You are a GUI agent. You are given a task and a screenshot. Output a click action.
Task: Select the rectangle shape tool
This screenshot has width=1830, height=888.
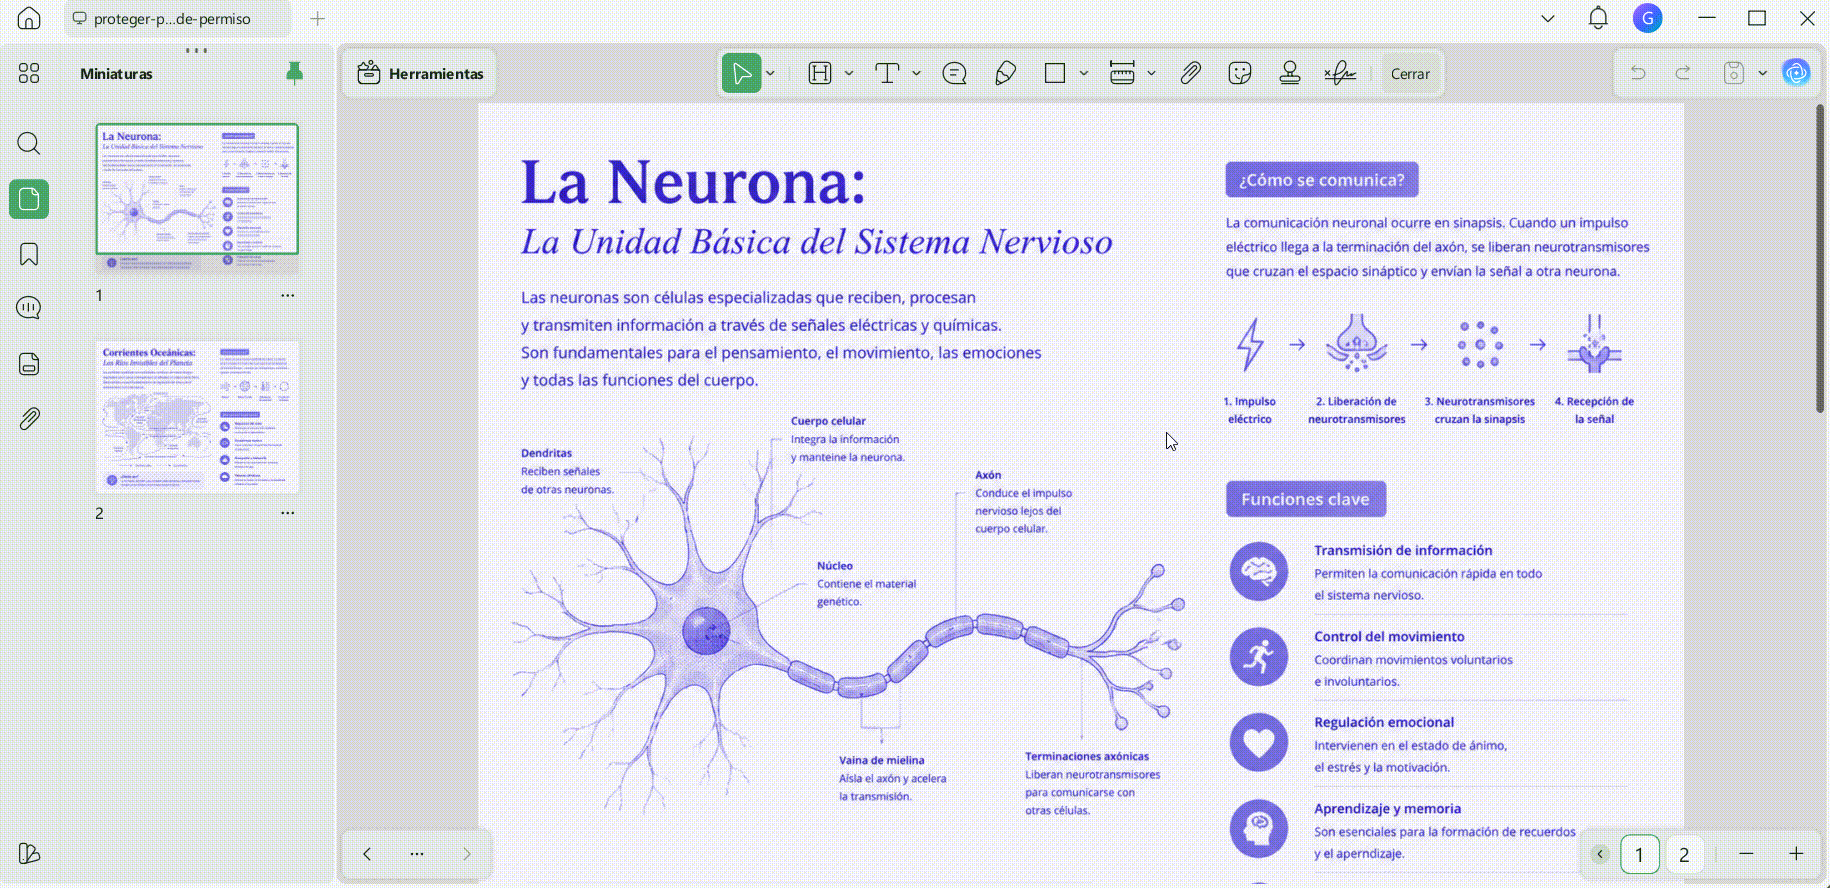[1055, 73]
